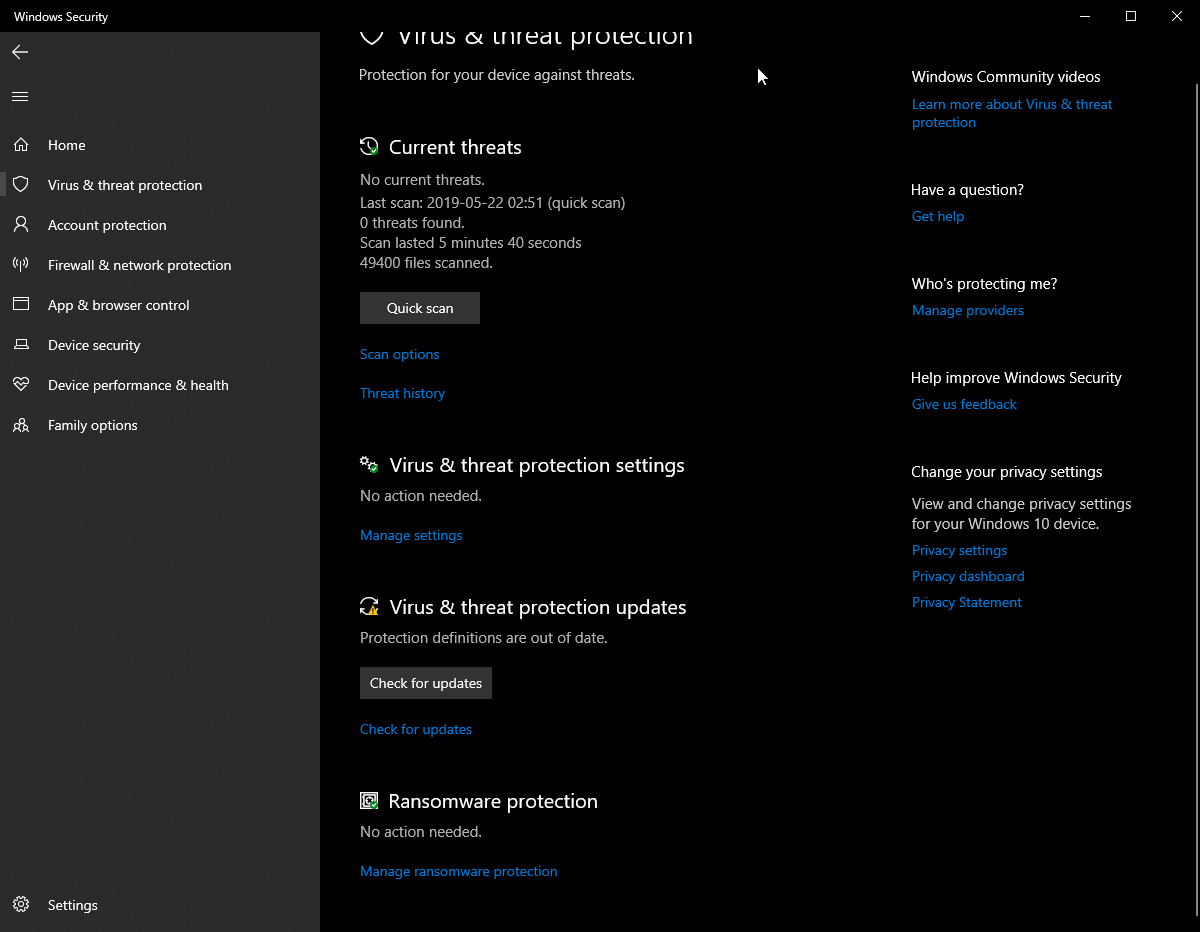1200x932 pixels.
Task: Click the Firewall antenna icon
Action: tap(21, 265)
